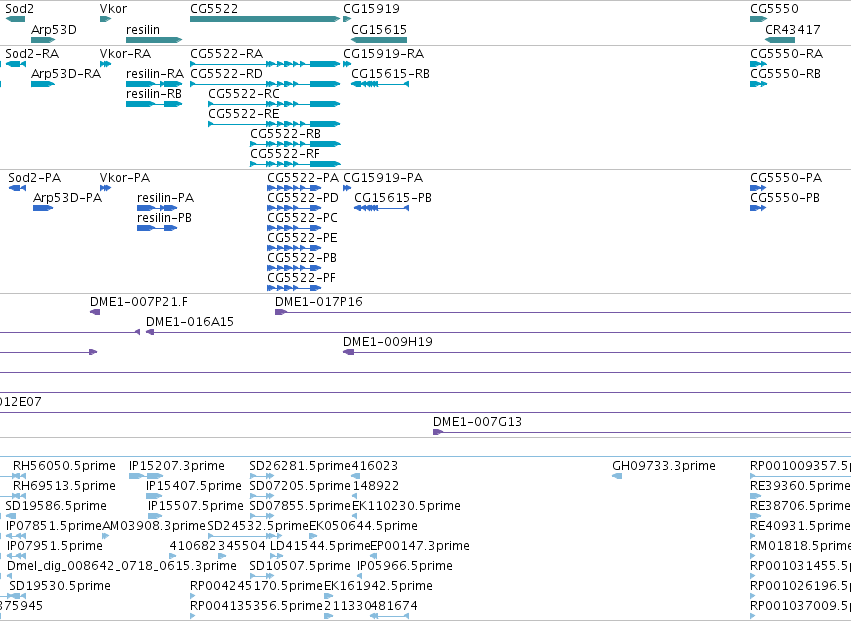Select the CG15615-RB transcript
The image size is (851, 621).
[380, 84]
